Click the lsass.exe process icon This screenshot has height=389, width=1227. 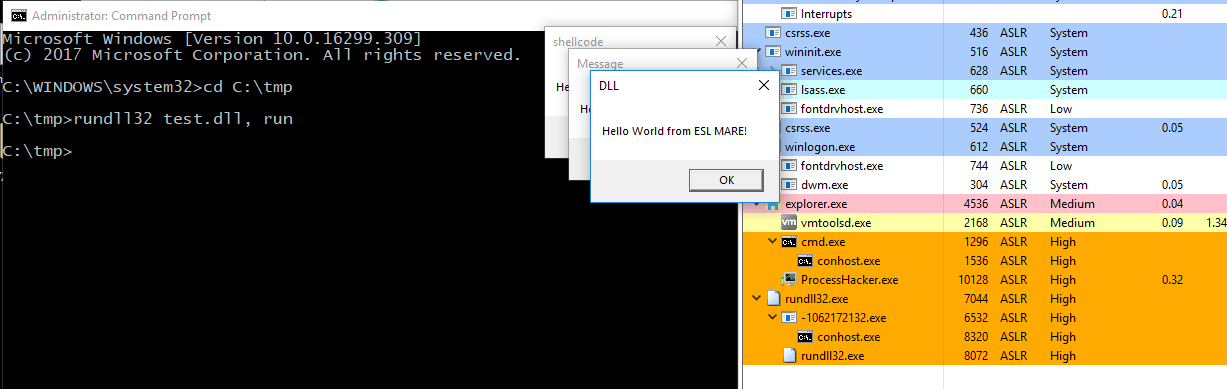click(789, 90)
